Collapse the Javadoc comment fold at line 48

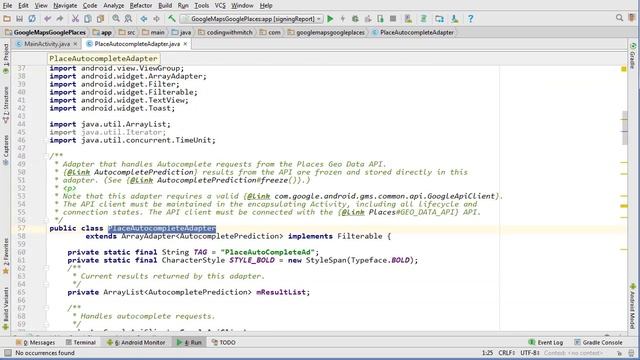[x=46, y=156]
